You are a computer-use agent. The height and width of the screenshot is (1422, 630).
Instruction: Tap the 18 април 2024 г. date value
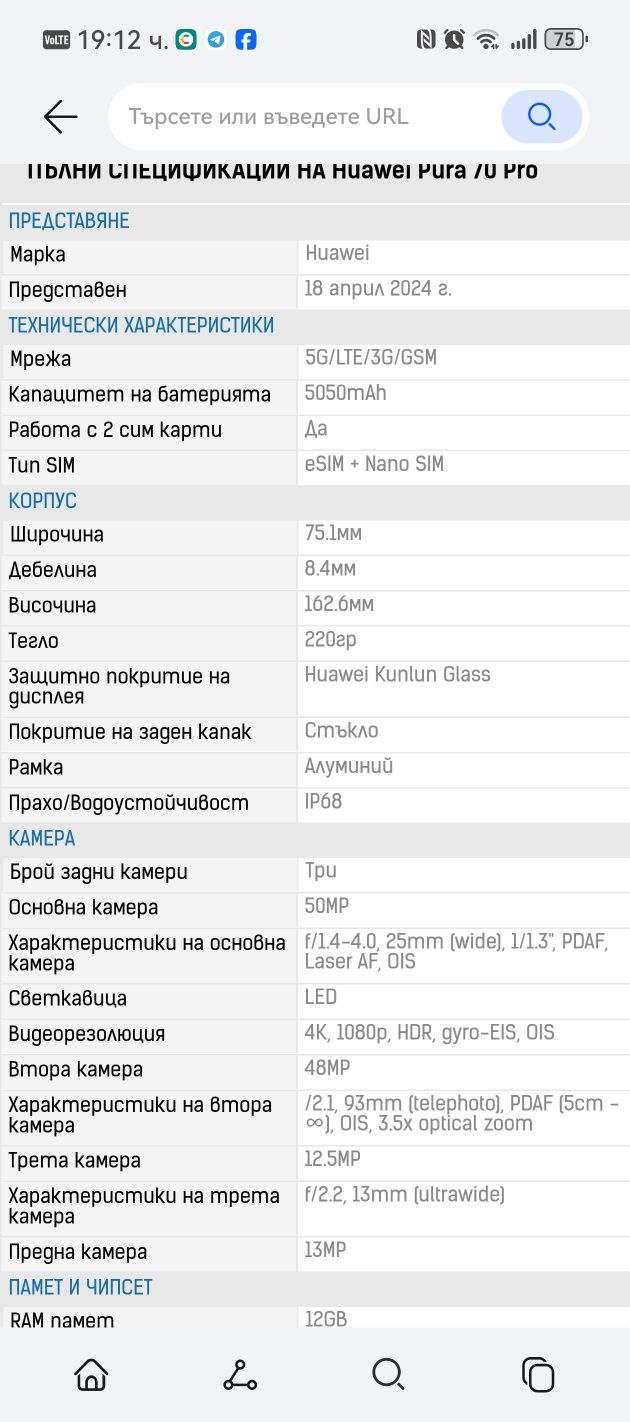click(x=378, y=289)
